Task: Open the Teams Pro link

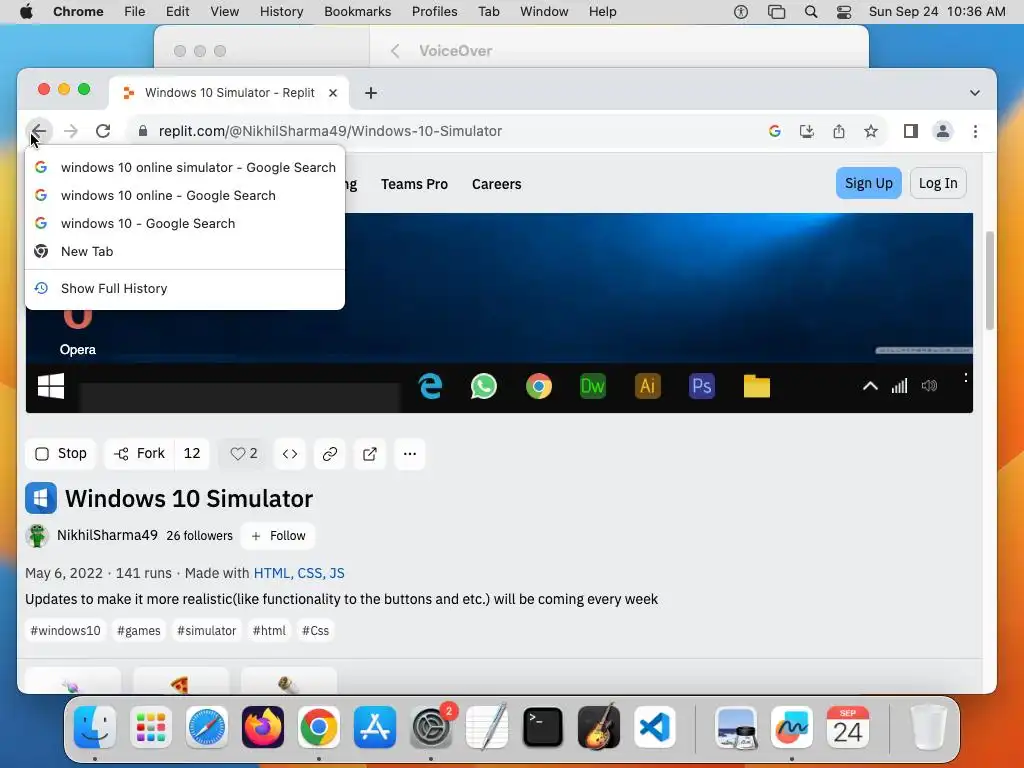Action: coord(414,184)
